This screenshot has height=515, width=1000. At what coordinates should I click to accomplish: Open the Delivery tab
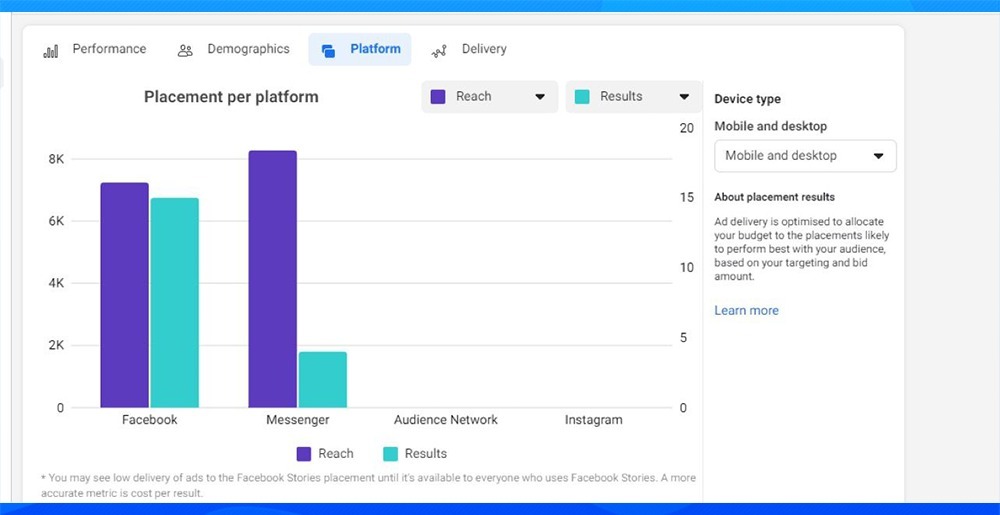tap(484, 49)
